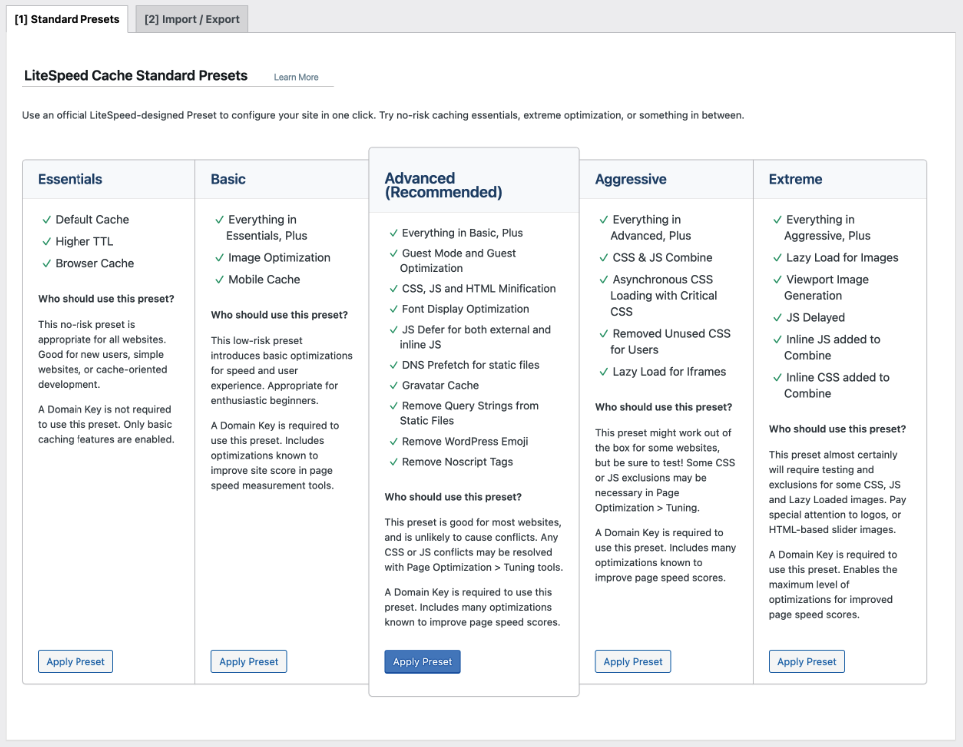This screenshot has height=747, width=963.
Task: Click the Essentials preset heading
Action: tap(70, 179)
